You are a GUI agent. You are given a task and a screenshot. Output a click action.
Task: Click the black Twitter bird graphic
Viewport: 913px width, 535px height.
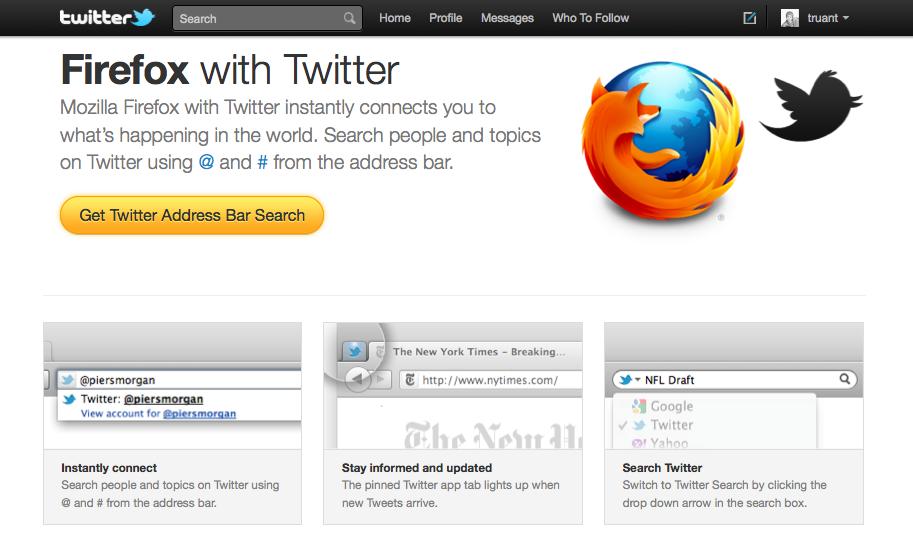click(811, 105)
